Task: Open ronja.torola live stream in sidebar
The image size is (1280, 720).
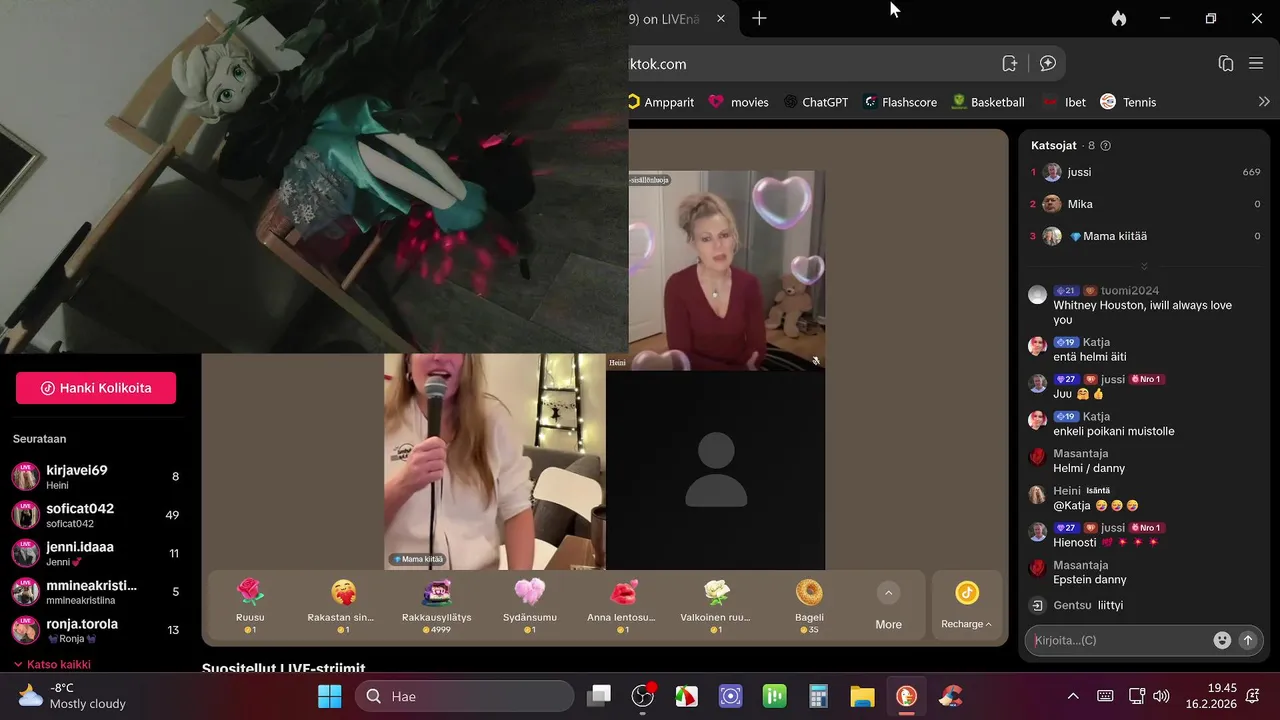Action: [x=96, y=630]
